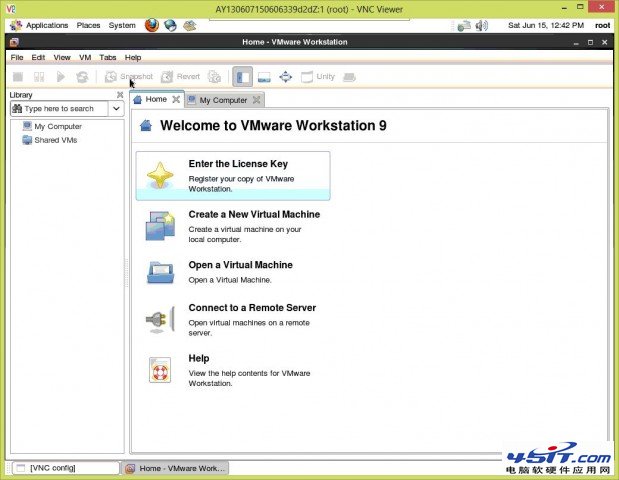Click the new virtual machine icon

click(160, 226)
